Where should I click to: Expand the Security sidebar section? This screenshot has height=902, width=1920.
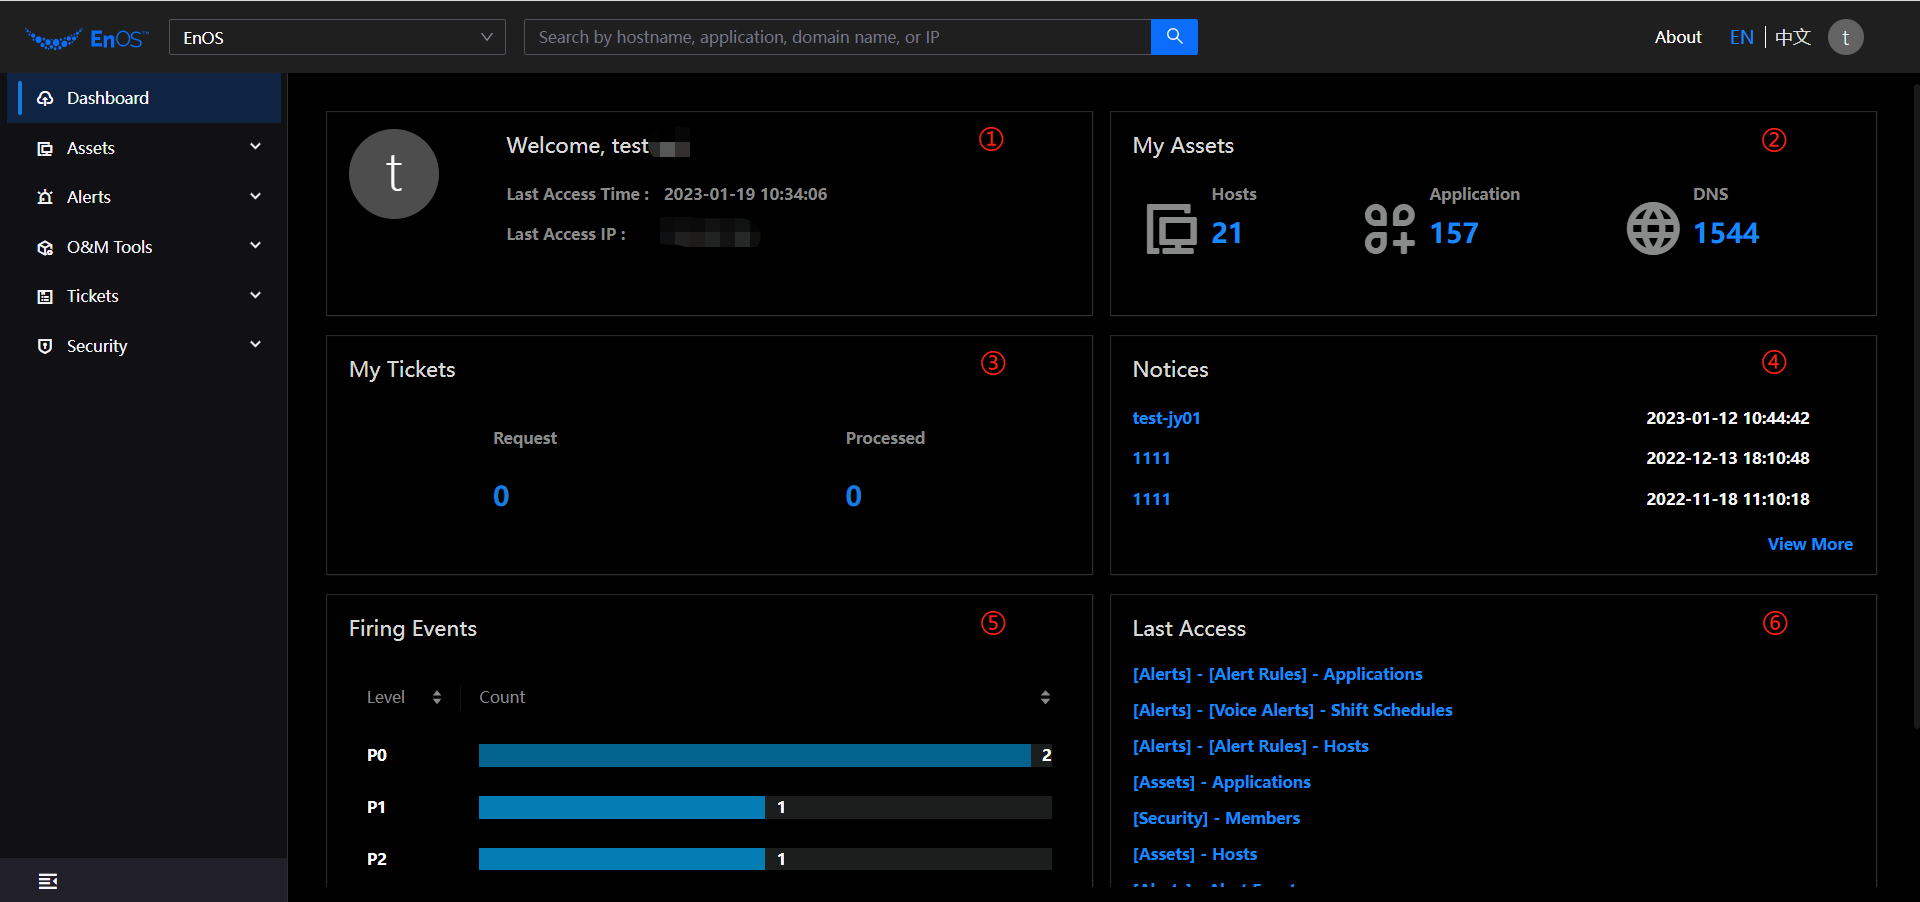click(x=256, y=344)
